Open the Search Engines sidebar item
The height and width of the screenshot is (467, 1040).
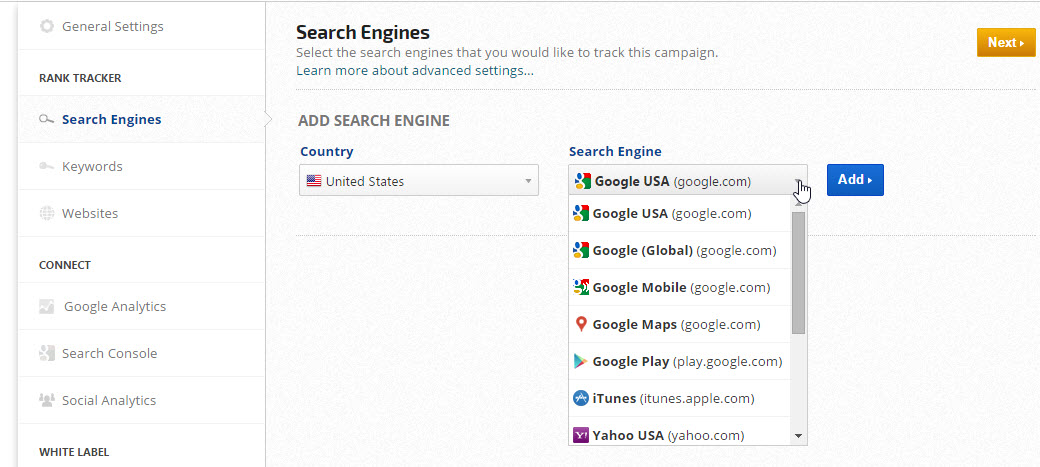pos(111,119)
